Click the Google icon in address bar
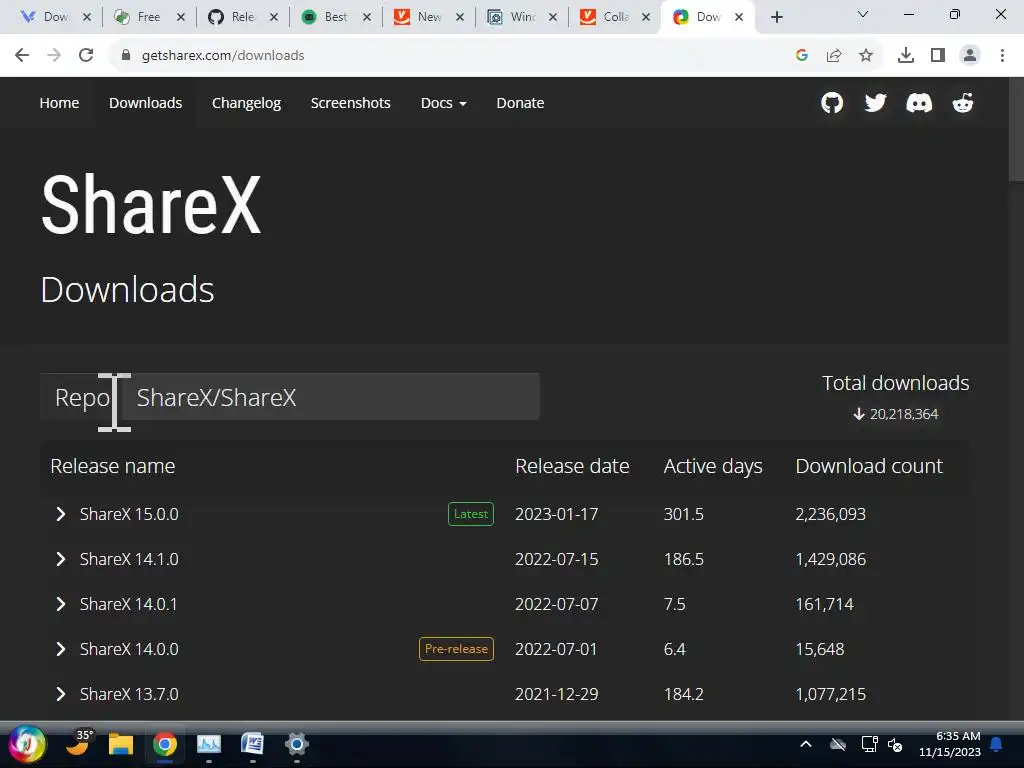Viewport: 1024px width, 768px height. [x=802, y=55]
